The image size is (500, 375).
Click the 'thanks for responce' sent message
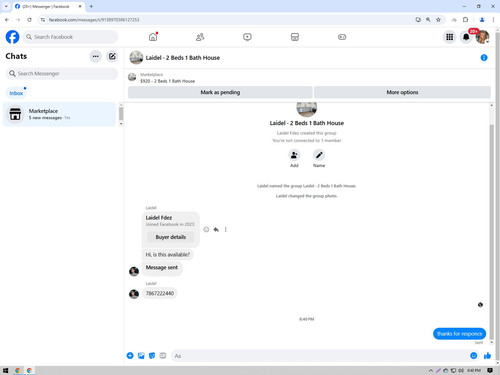459,334
